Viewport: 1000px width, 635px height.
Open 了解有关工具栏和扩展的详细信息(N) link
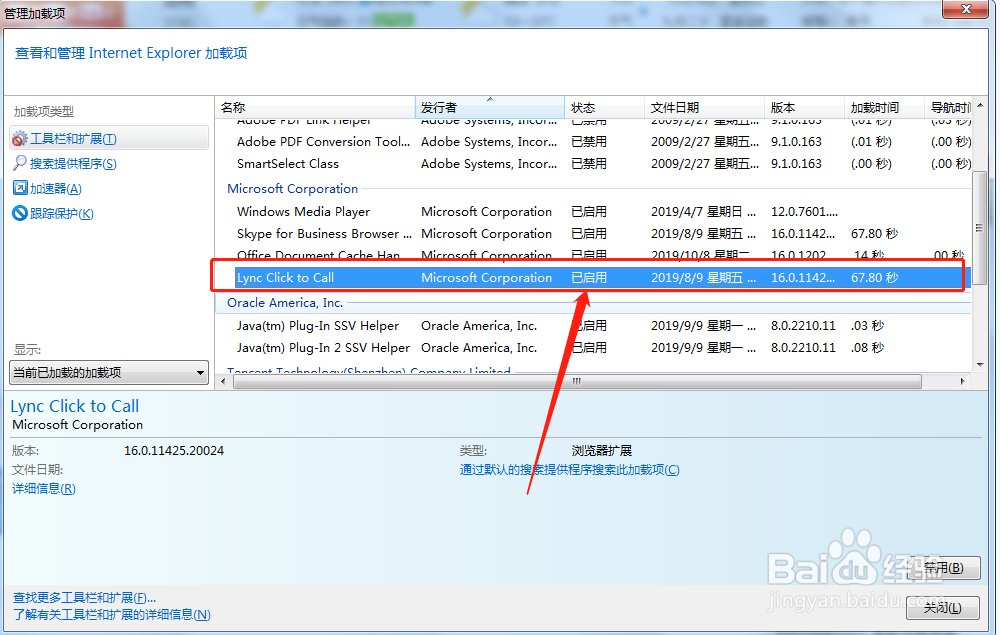112,615
